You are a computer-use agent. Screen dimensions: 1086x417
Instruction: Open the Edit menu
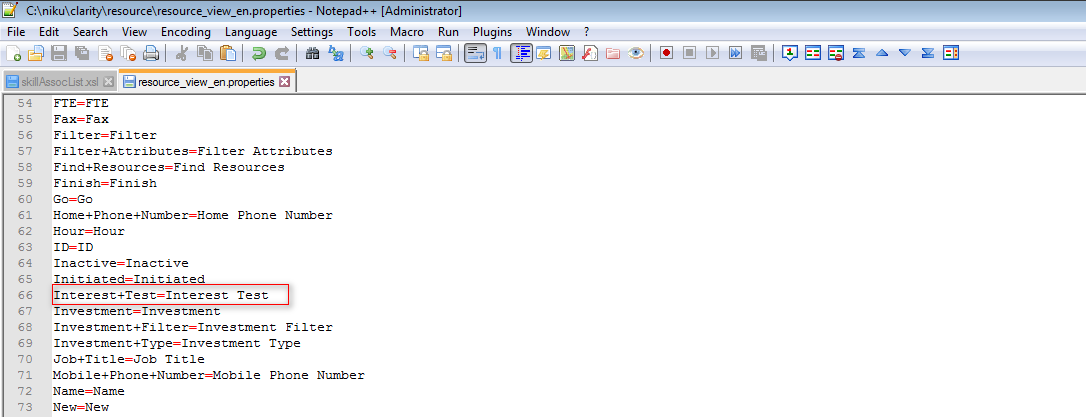[49, 32]
